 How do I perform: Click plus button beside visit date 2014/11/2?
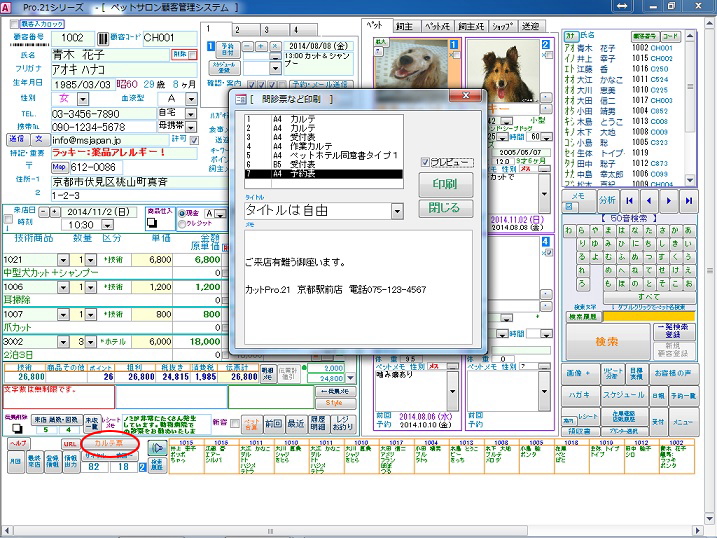pos(54,212)
